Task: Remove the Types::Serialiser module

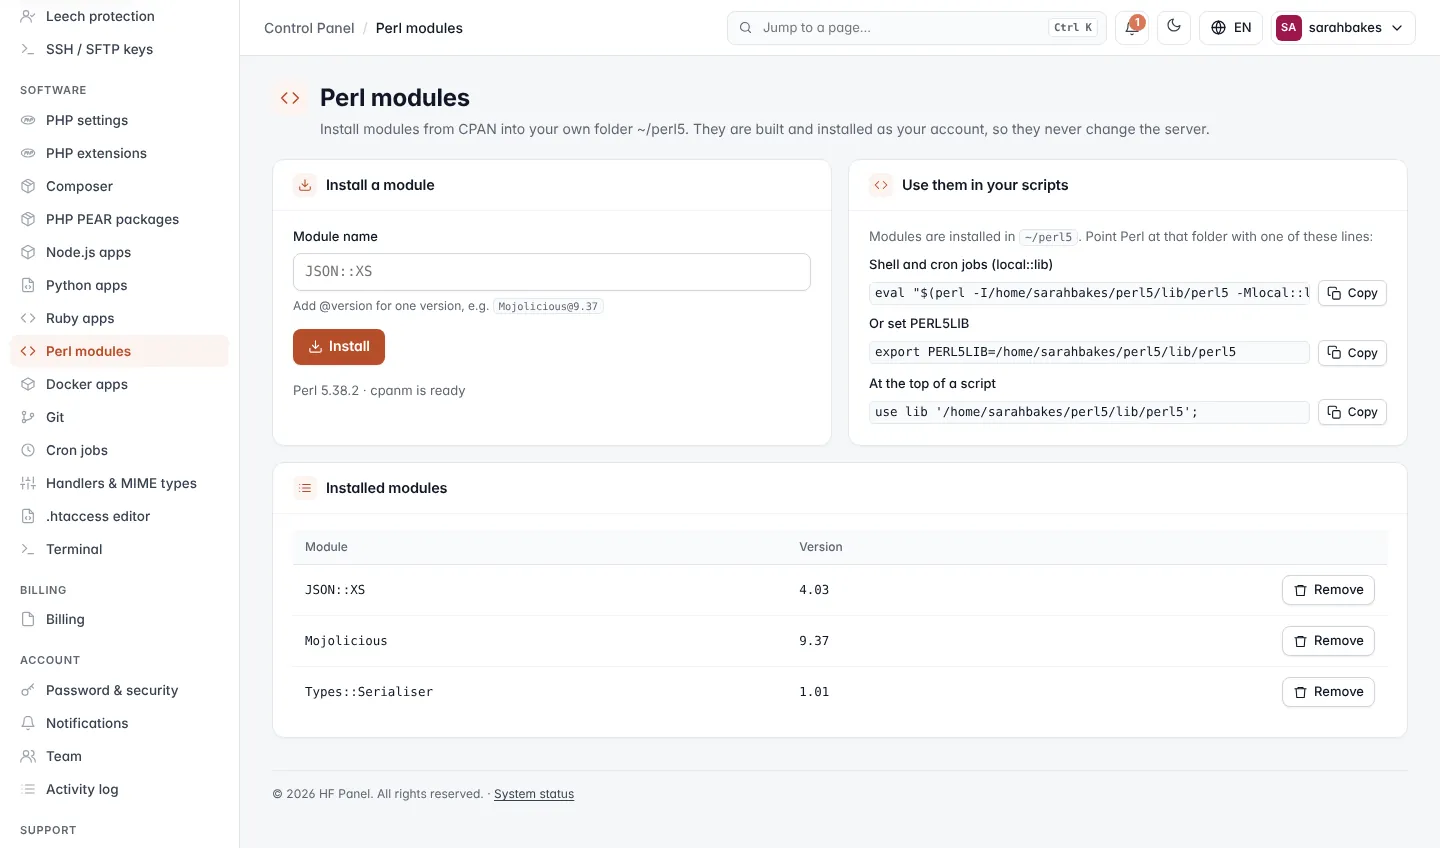Action: pyautogui.click(x=1328, y=692)
